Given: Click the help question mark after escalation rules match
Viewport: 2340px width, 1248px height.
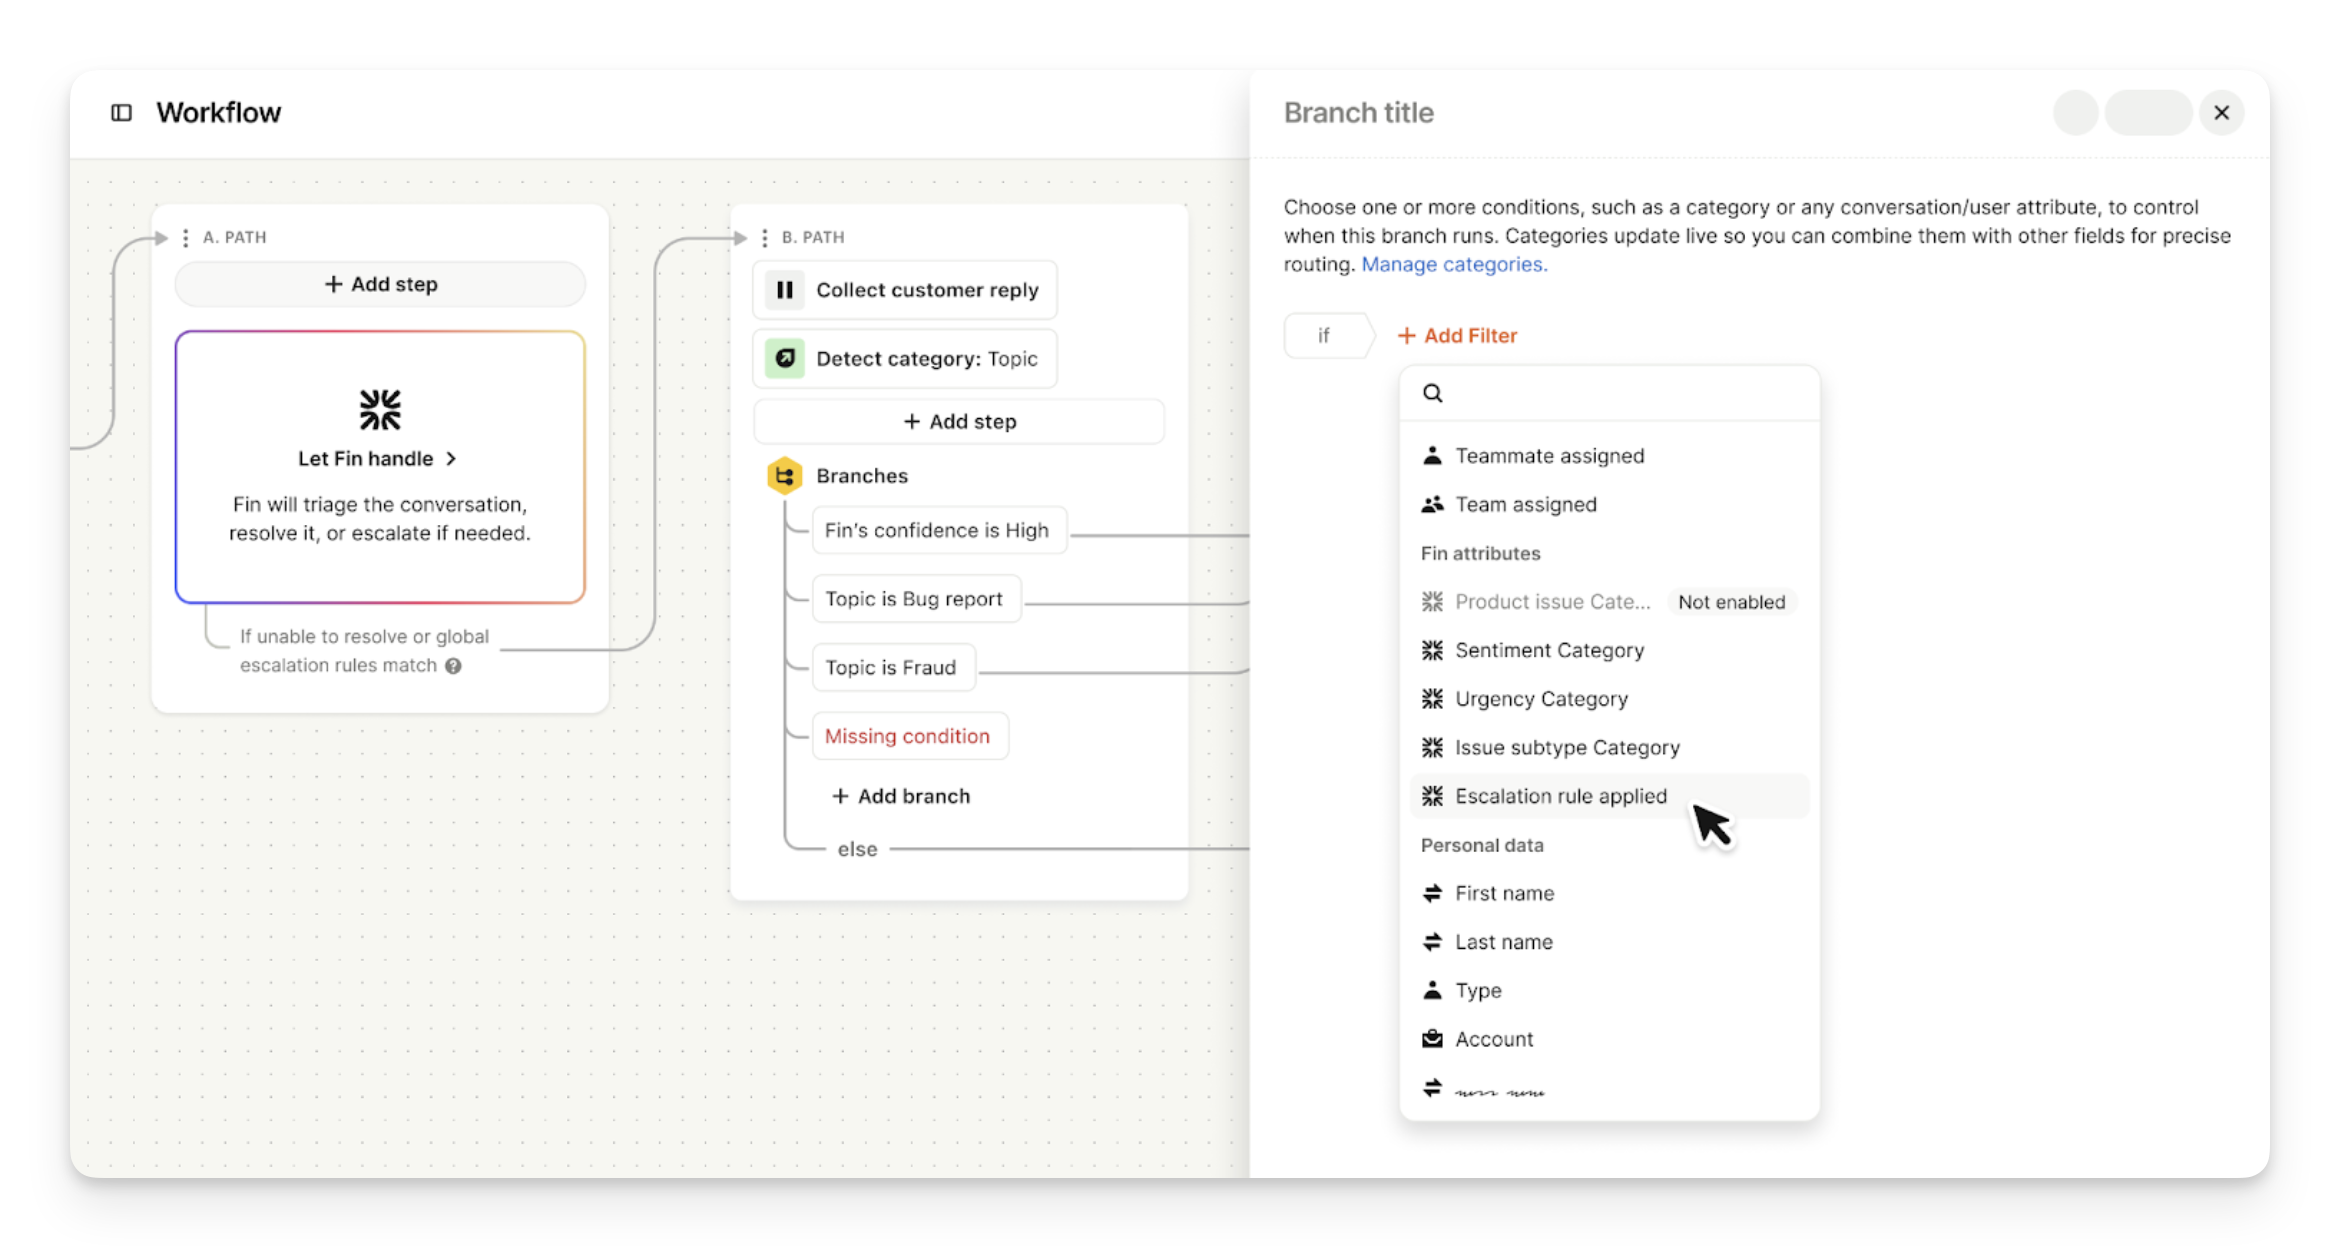Looking at the screenshot, I should point(453,666).
